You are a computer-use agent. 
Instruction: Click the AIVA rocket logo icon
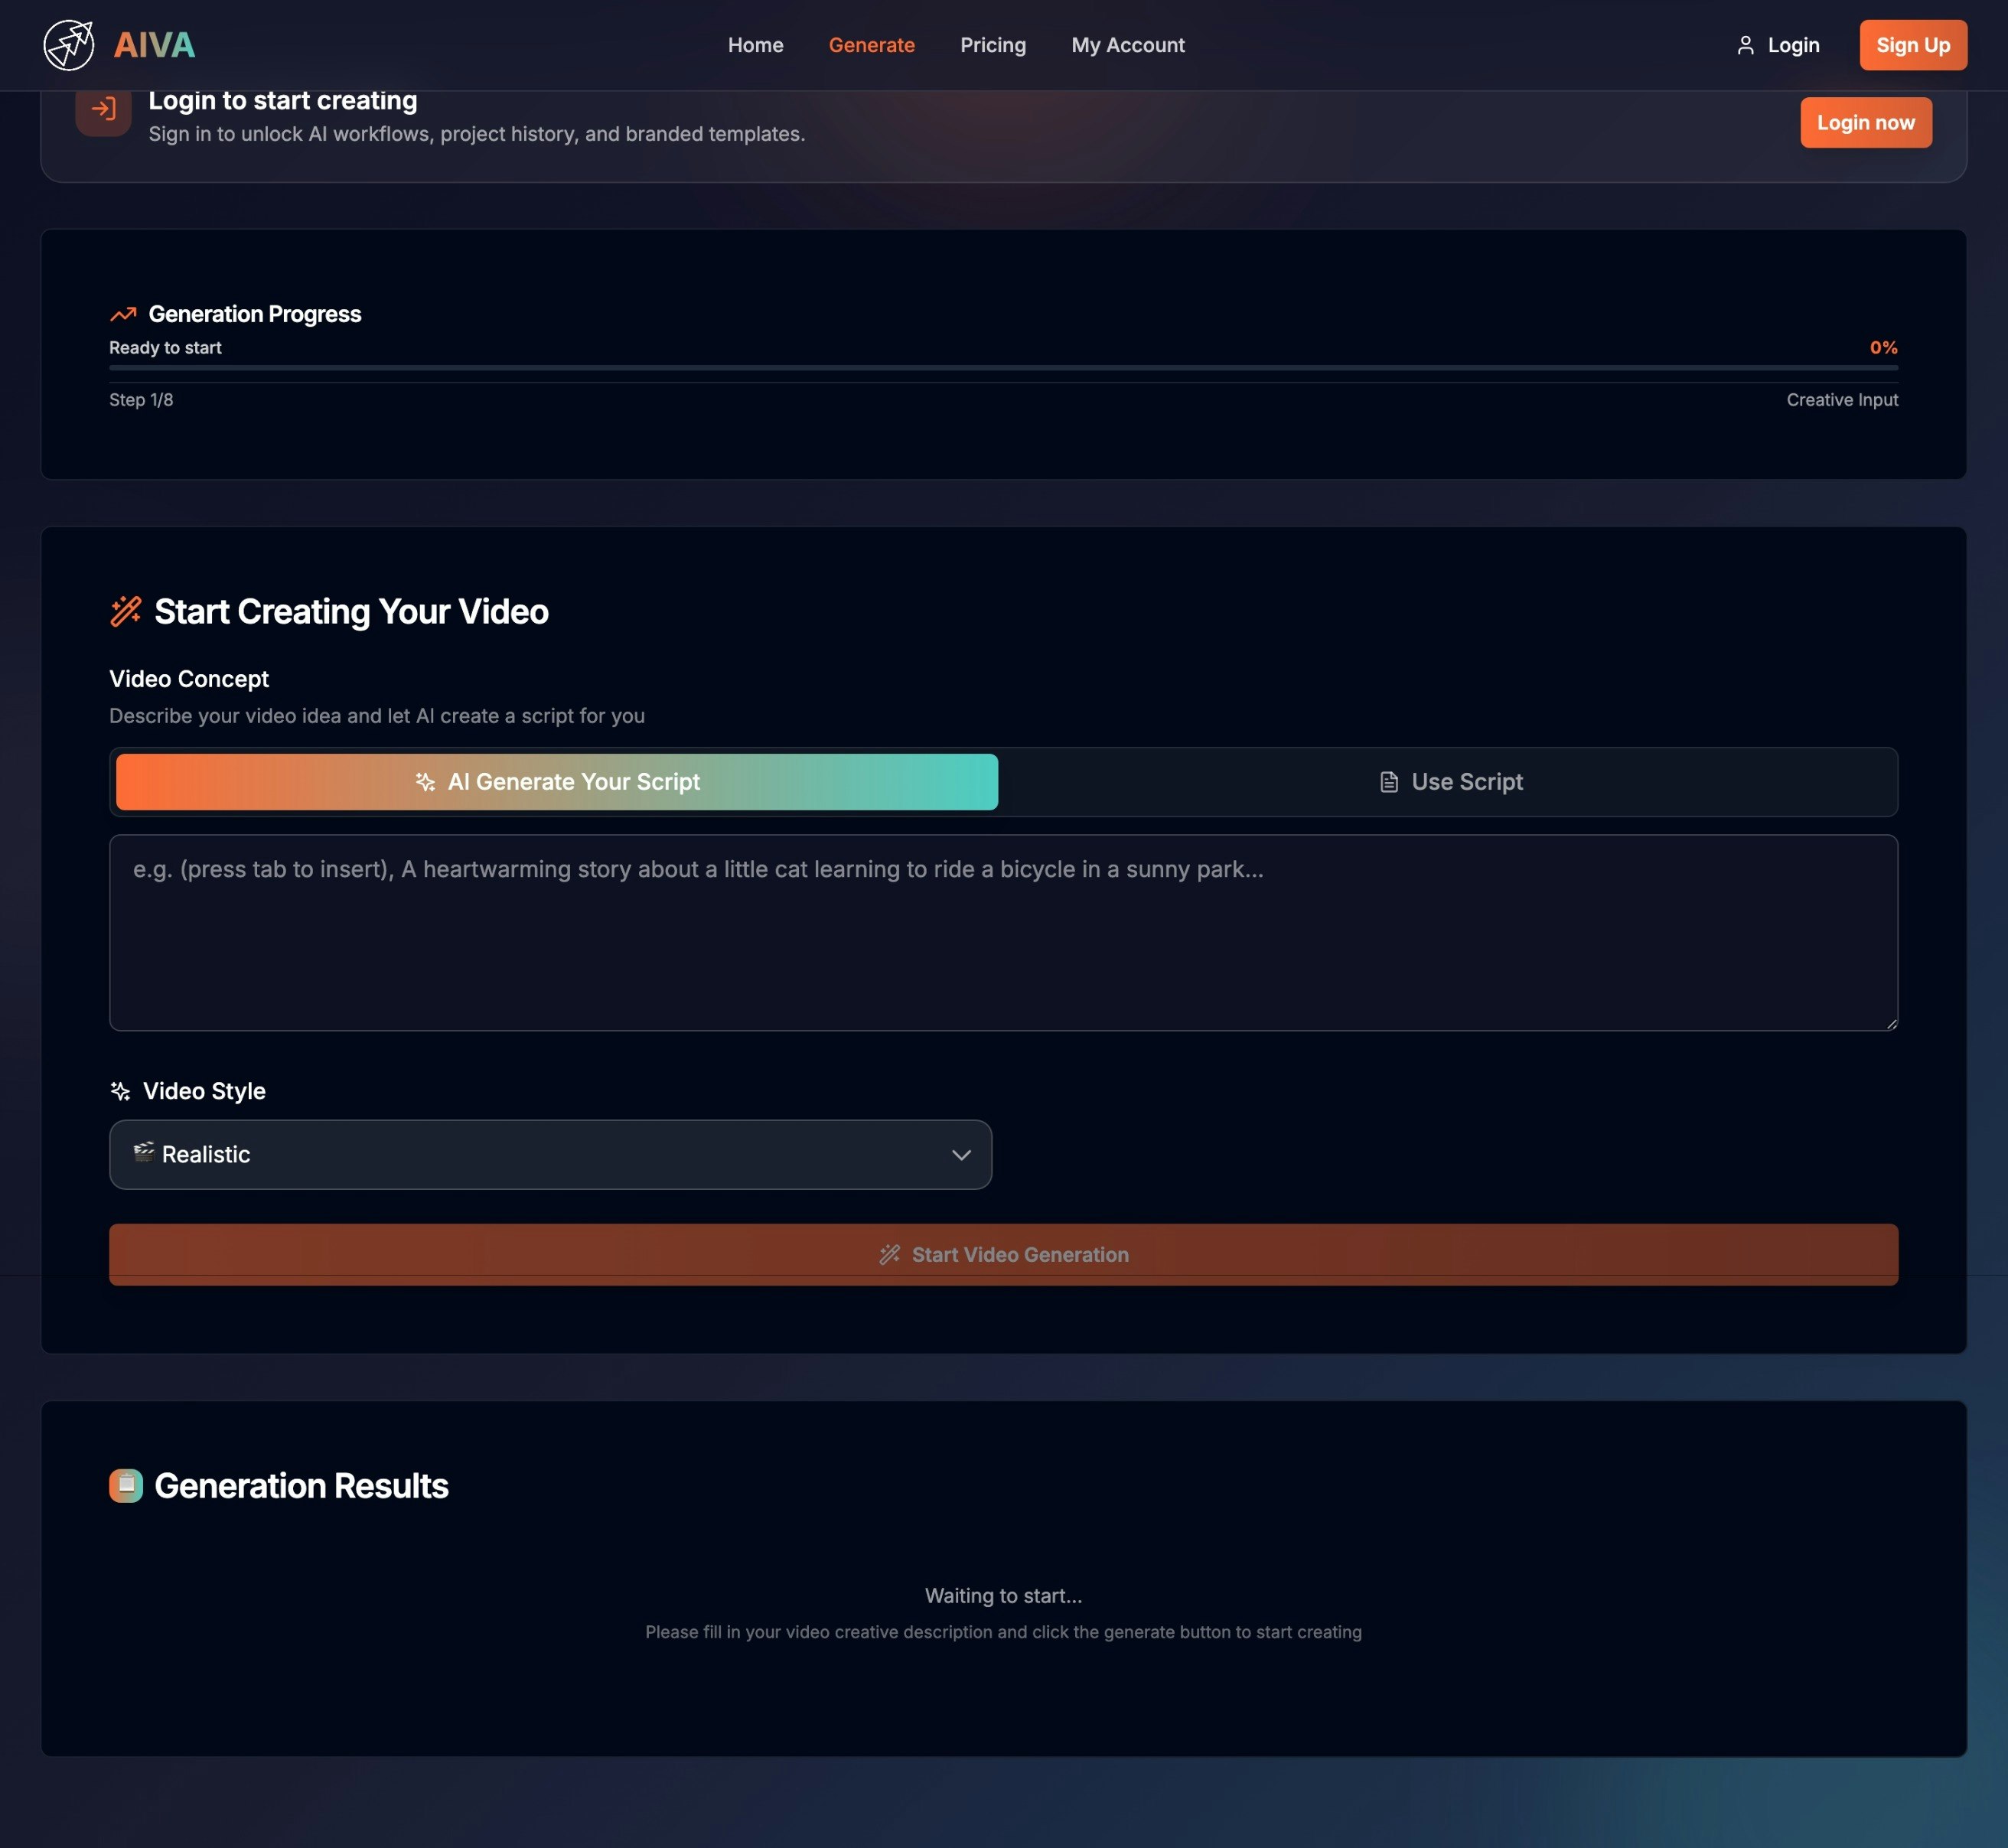tap(69, 45)
